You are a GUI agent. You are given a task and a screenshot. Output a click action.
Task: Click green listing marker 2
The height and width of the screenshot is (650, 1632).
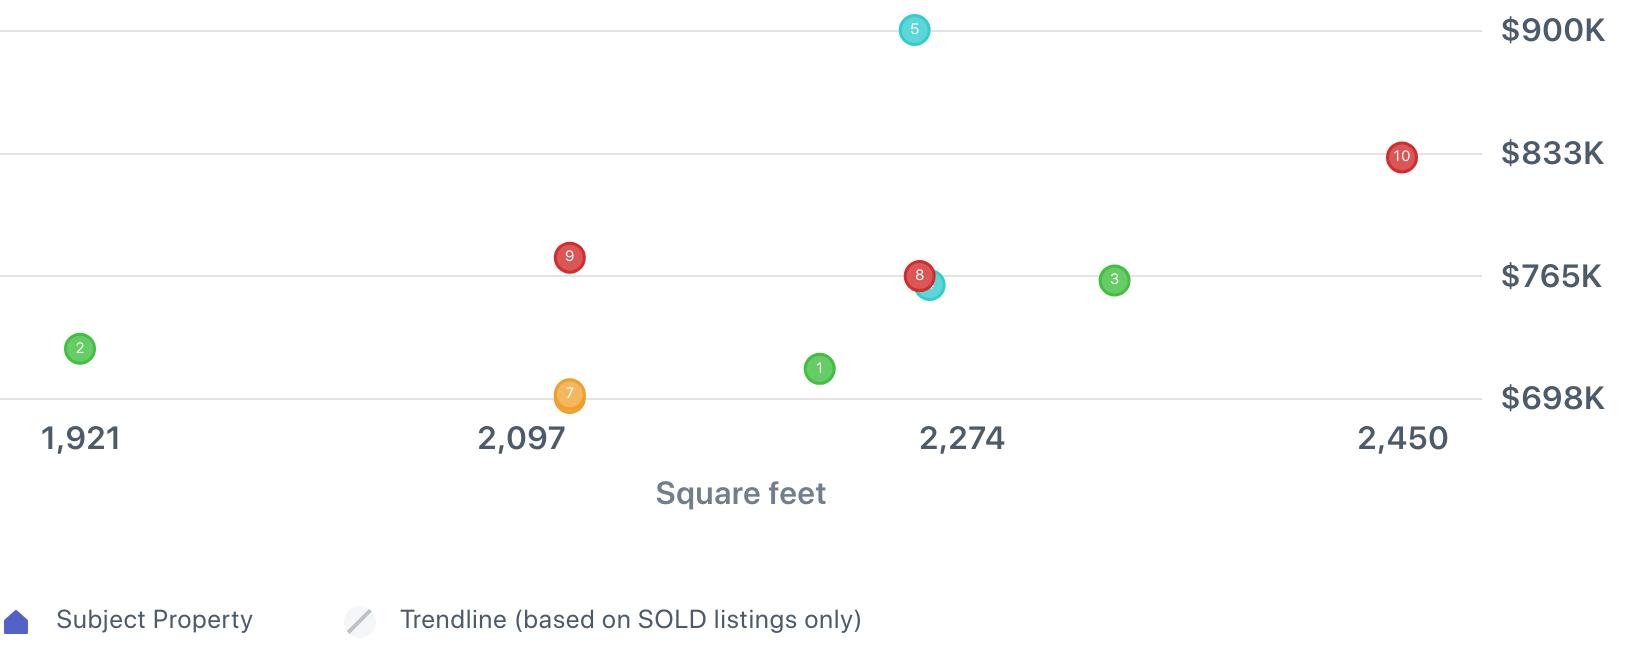[80, 349]
